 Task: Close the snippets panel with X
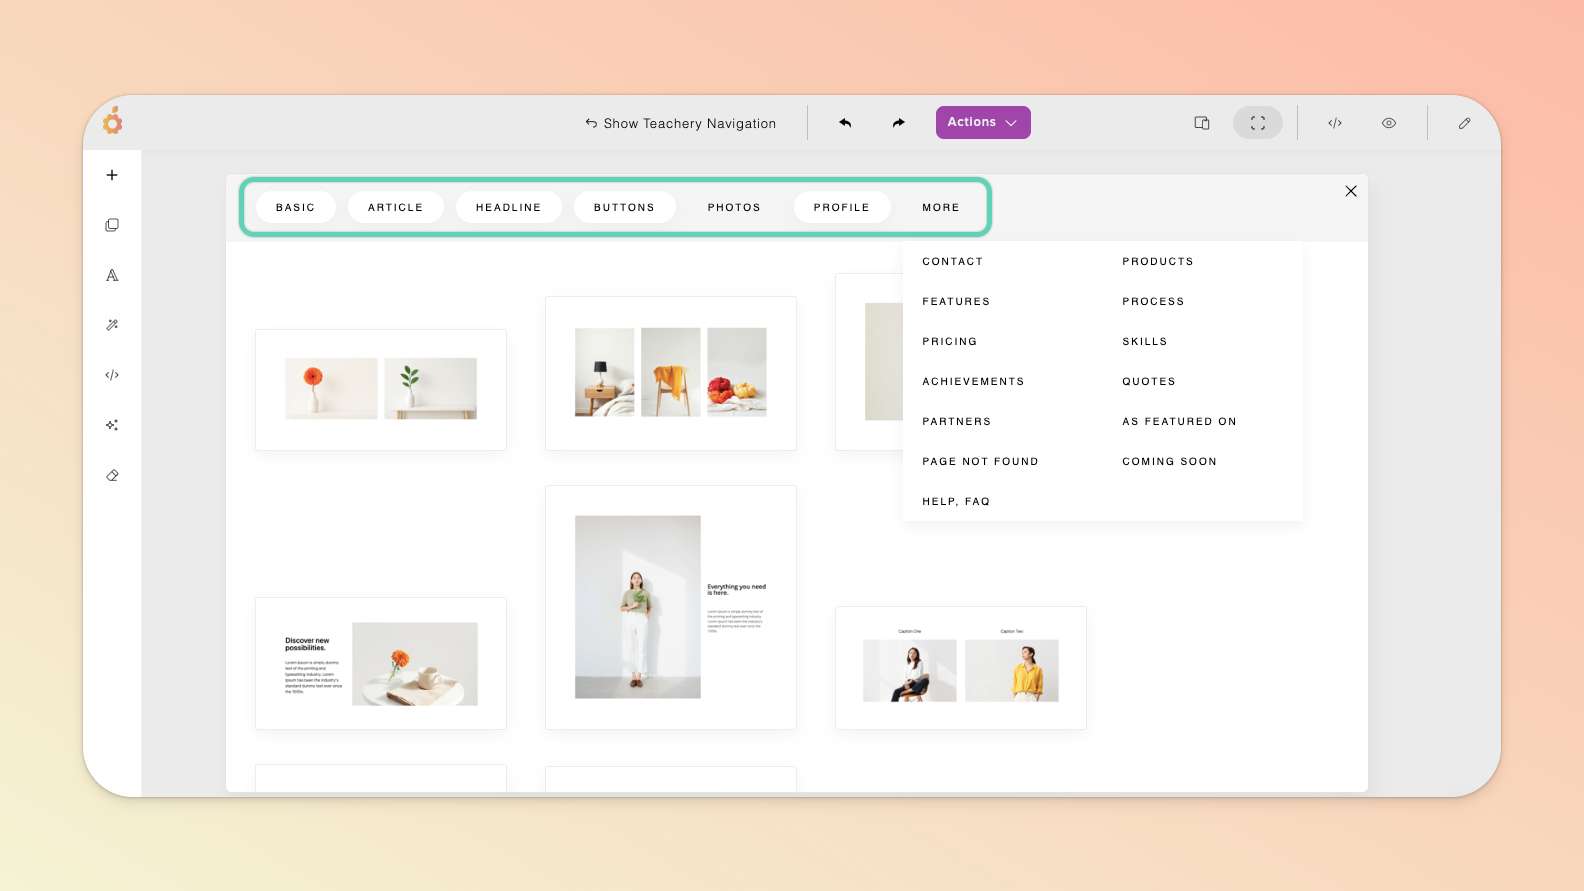(1351, 191)
